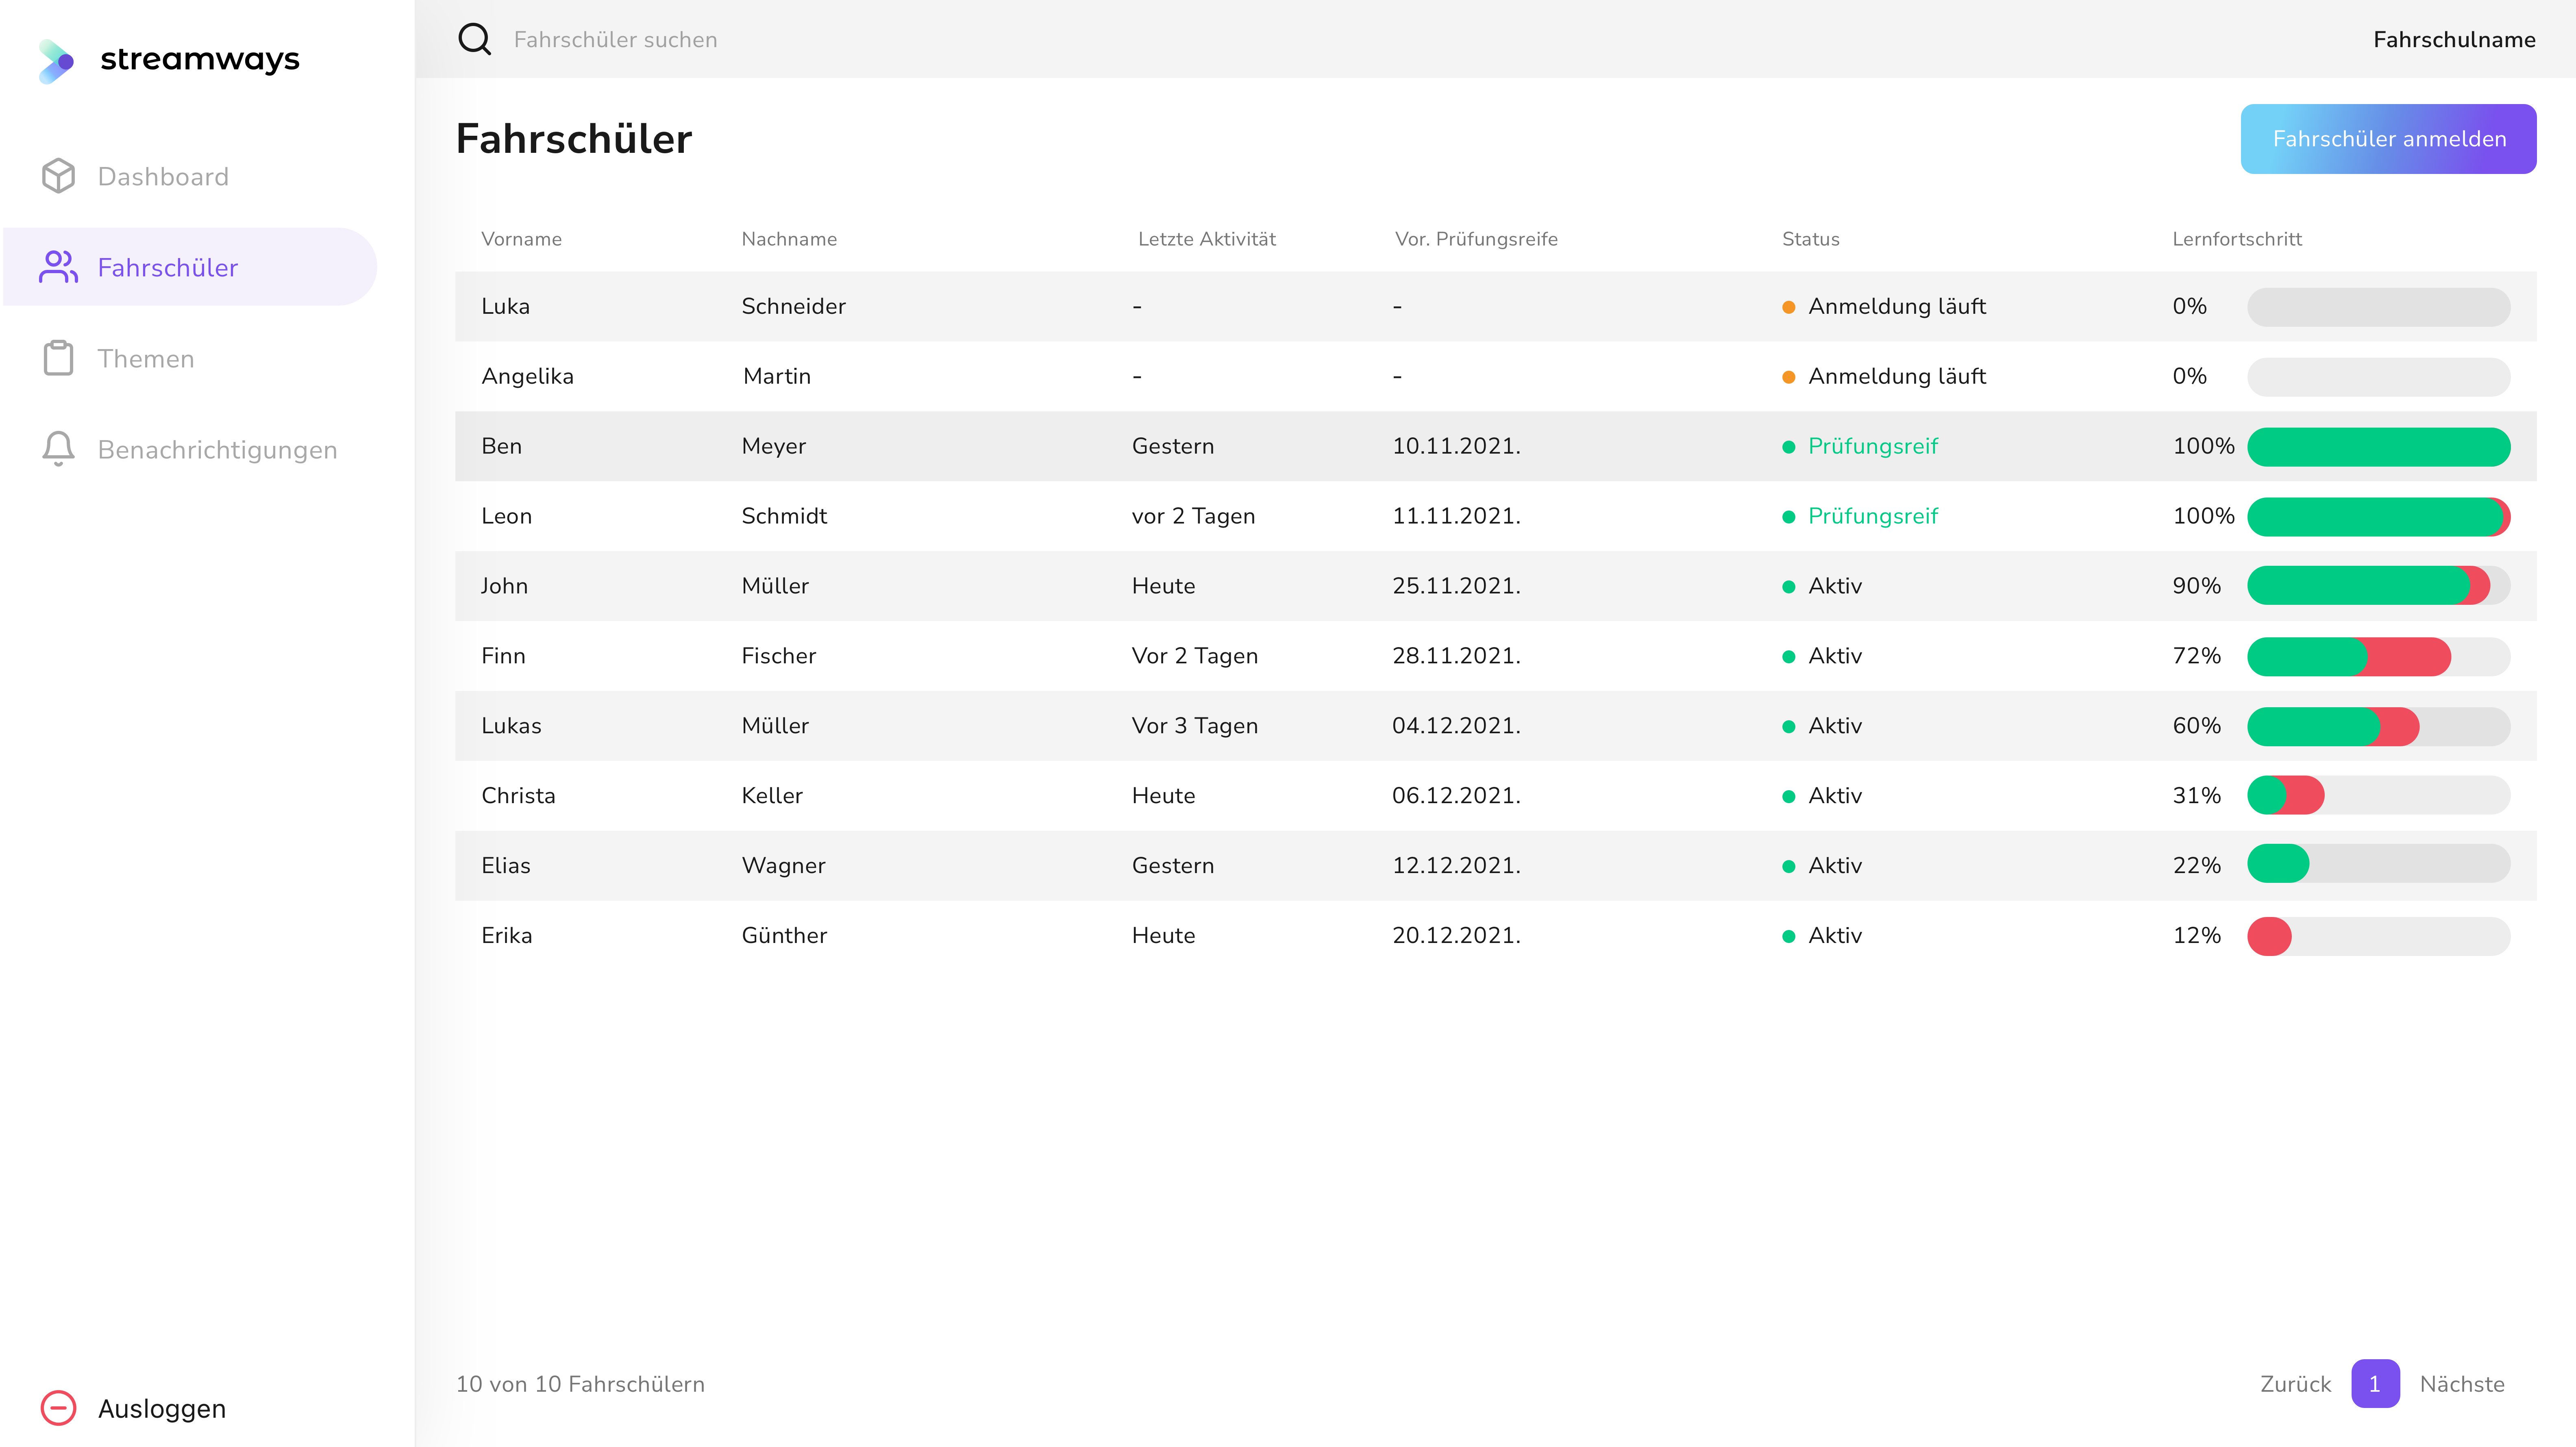The width and height of the screenshot is (2576, 1447).
Task: Click the red Ausloggen circle icon
Action: coord(58,1408)
